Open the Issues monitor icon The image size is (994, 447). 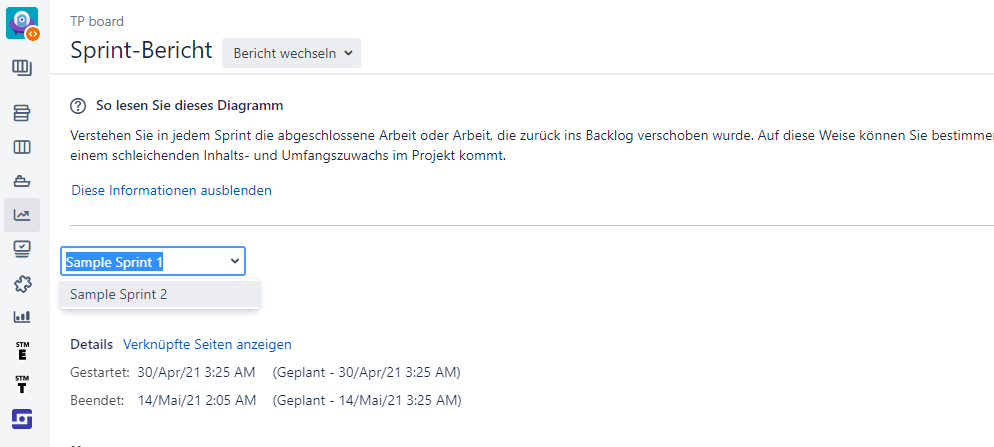click(22, 249)
